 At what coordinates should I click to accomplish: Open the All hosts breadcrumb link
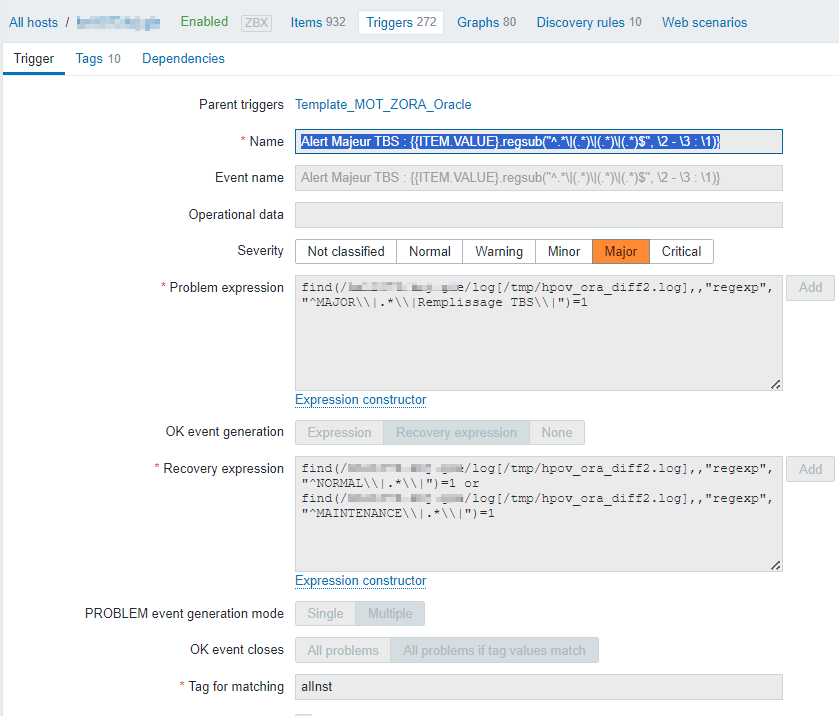coord(35,22)
